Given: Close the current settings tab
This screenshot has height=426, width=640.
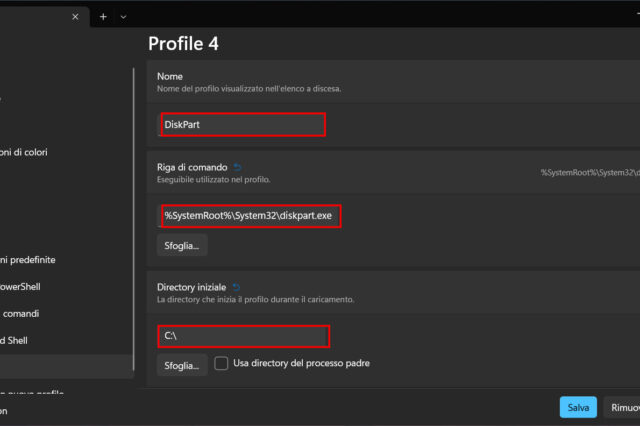Looking at the screenshot, I should click(x=75, y=17).
